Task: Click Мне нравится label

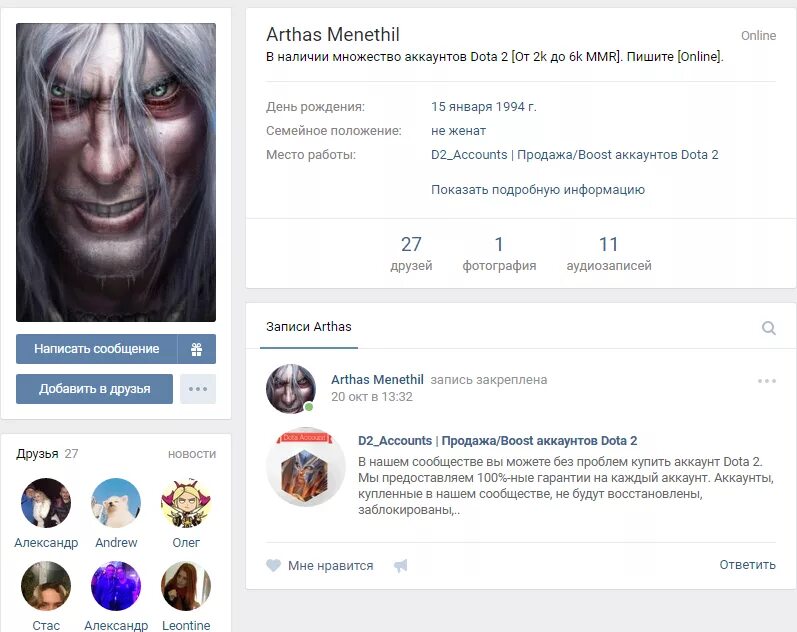Action: (330, 565)
